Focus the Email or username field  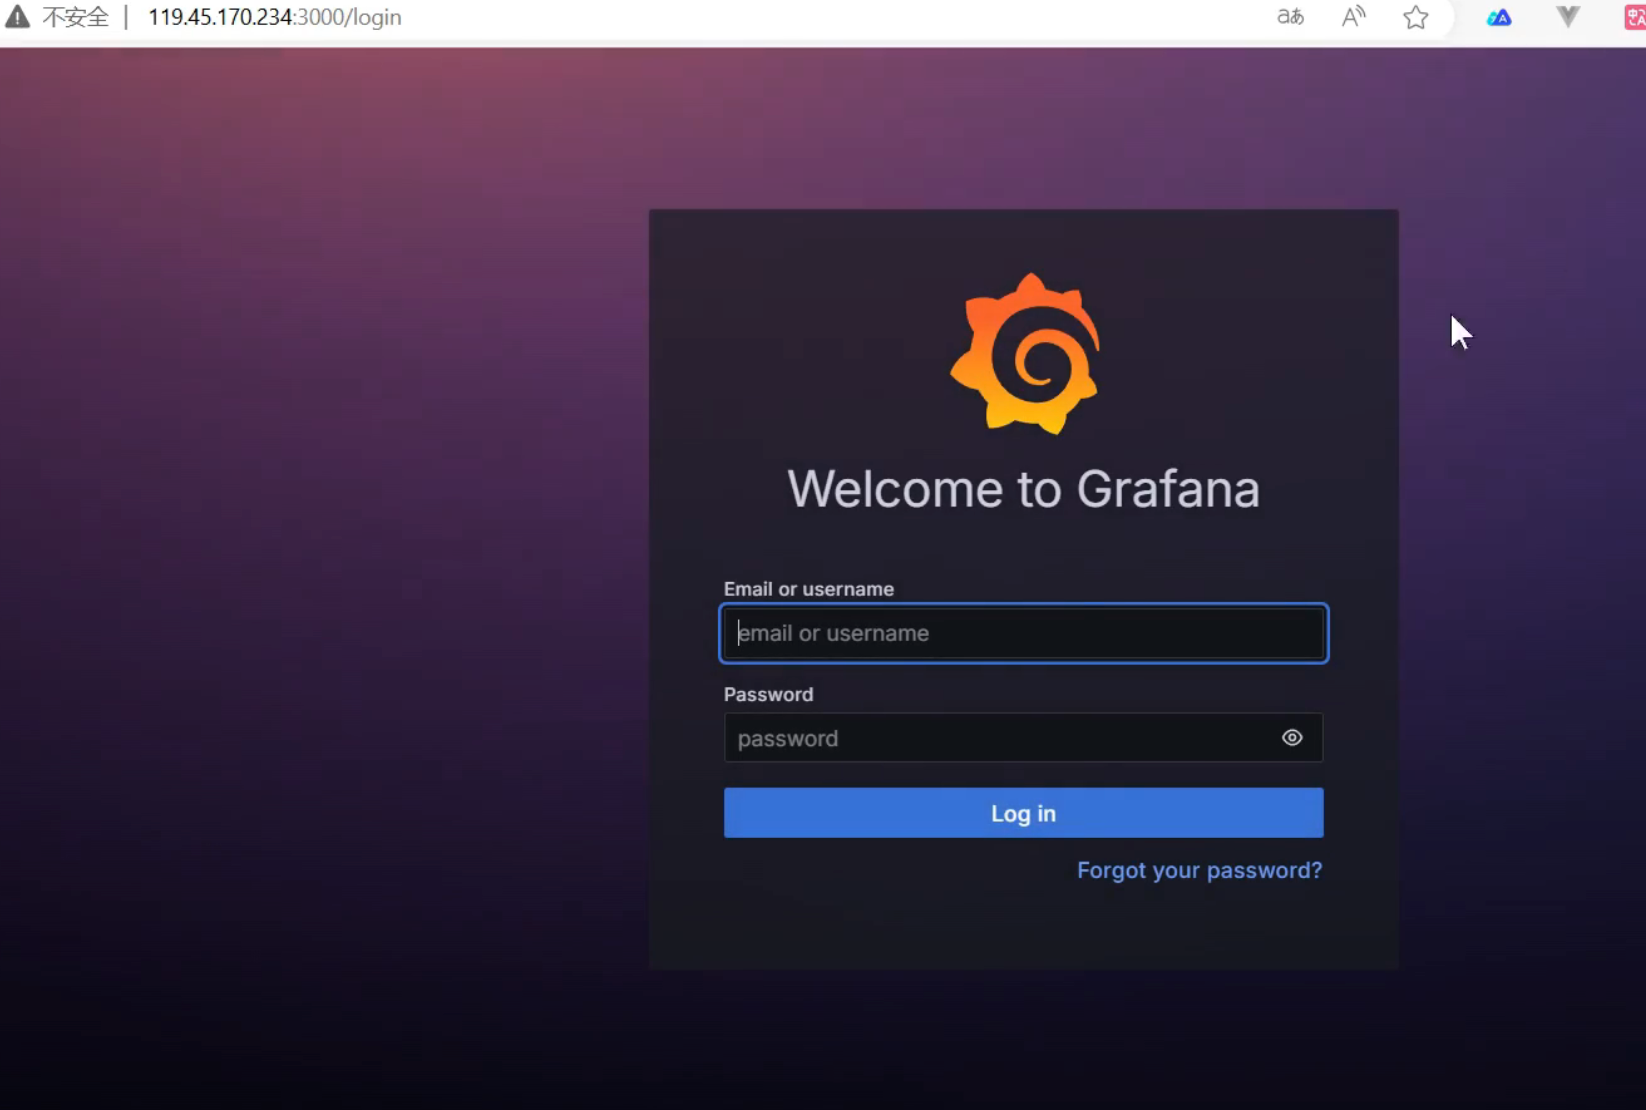point(1024,633)
